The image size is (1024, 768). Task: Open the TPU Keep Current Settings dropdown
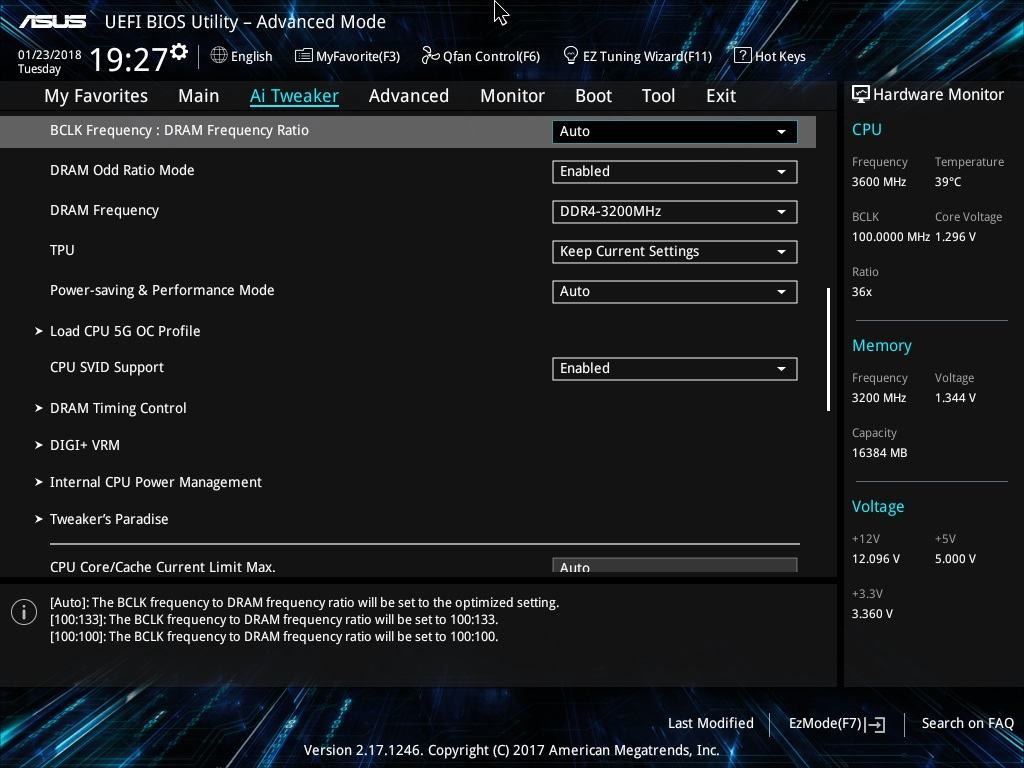675,251
